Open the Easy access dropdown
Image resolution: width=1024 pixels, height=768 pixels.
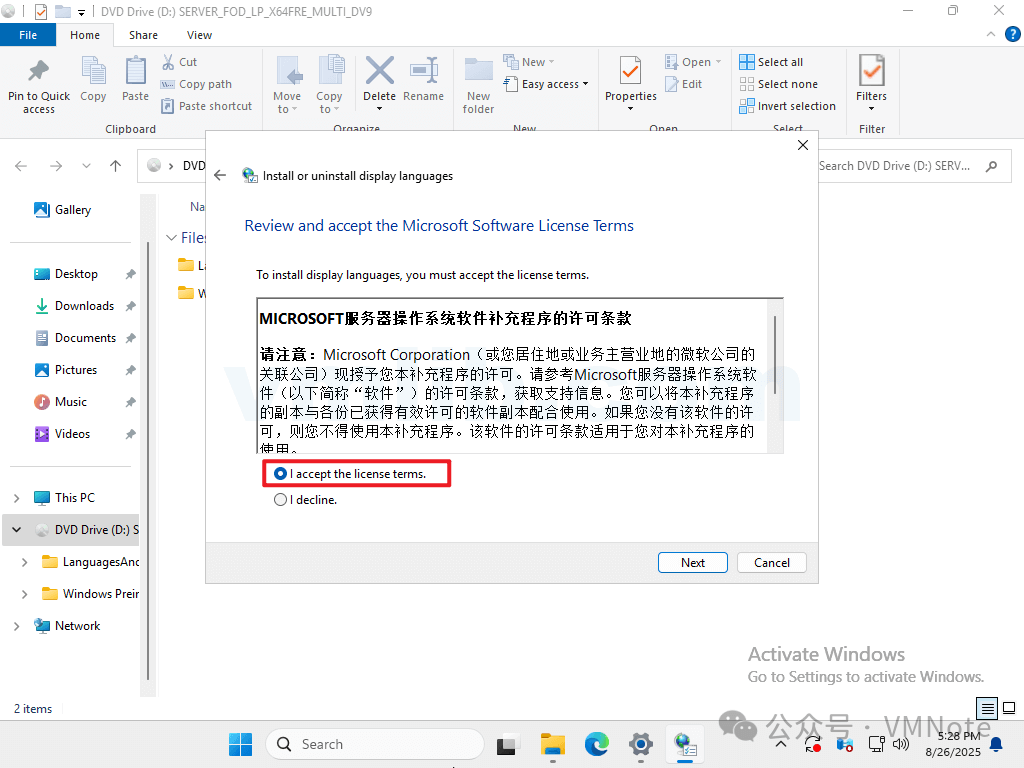(x=548, y=84)
